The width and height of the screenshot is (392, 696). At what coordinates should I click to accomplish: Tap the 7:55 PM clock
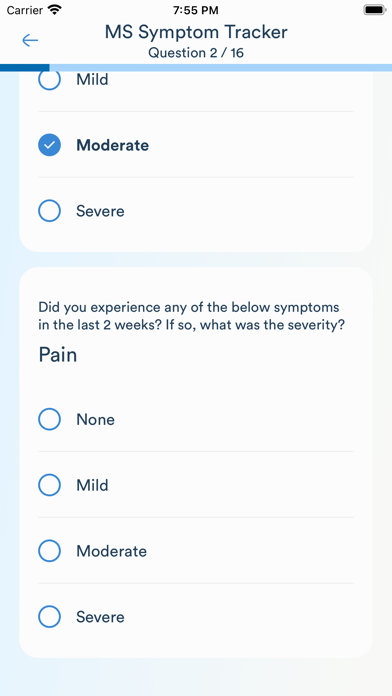tap(196, 10)
